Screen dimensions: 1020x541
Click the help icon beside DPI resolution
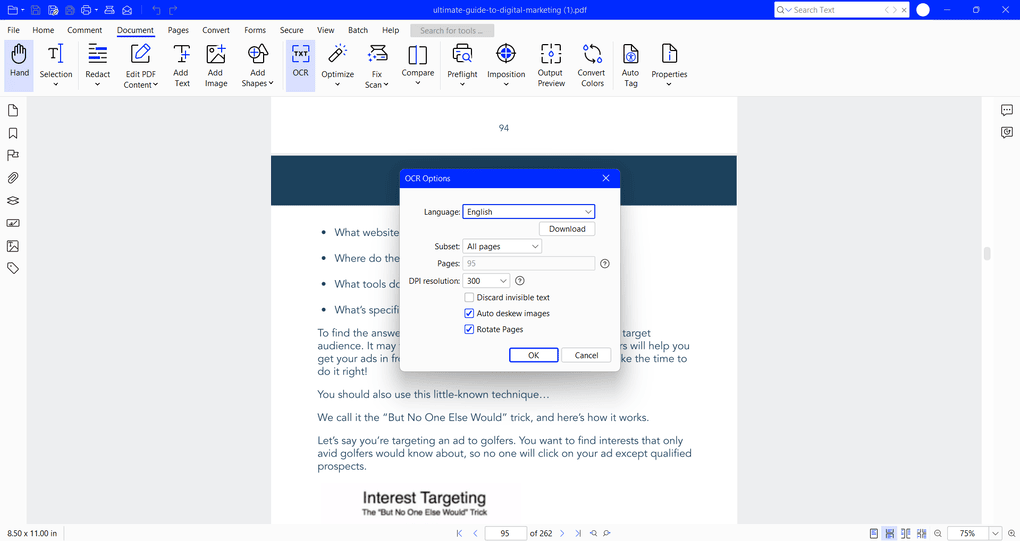click(520, 281)
